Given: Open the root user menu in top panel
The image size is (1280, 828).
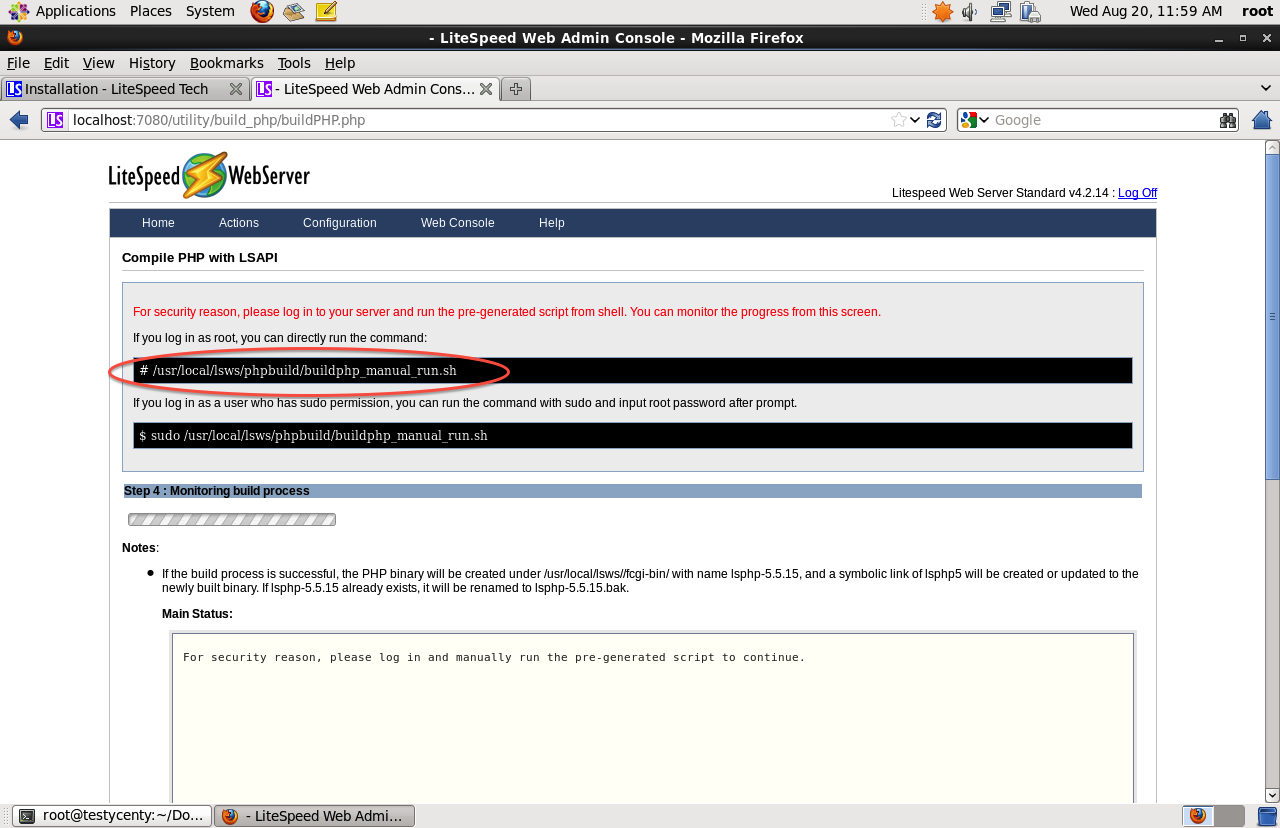Looking at the screenshot, I should coord(1257,11).
